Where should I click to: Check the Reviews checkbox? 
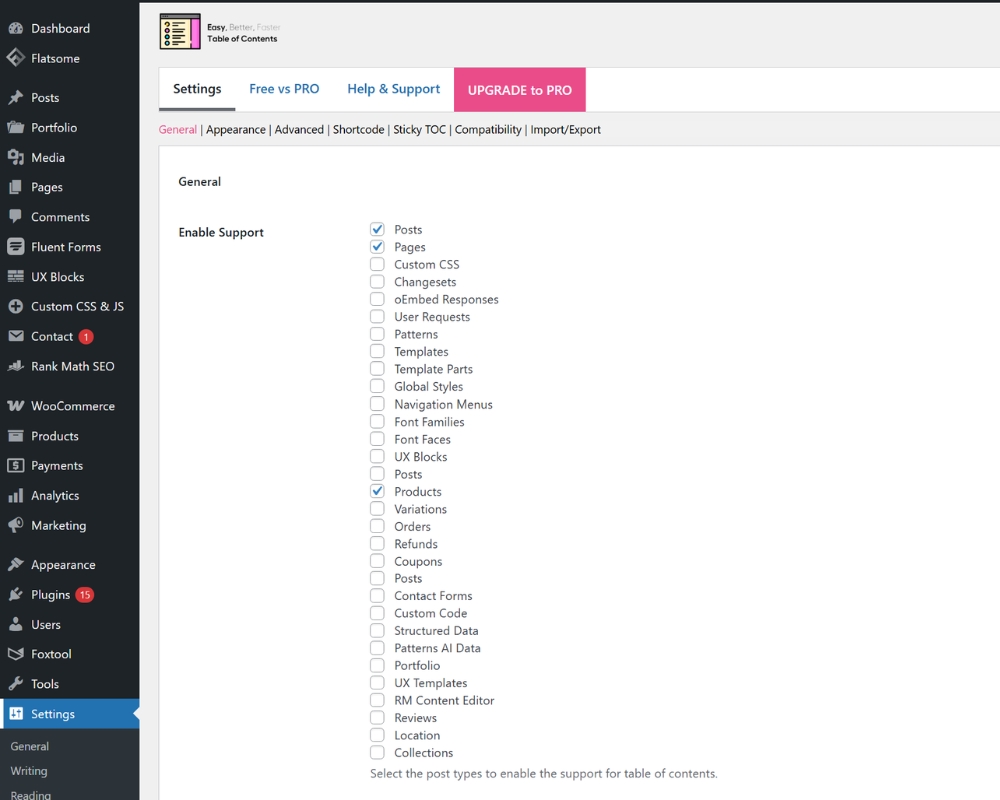tap(378, 718)
